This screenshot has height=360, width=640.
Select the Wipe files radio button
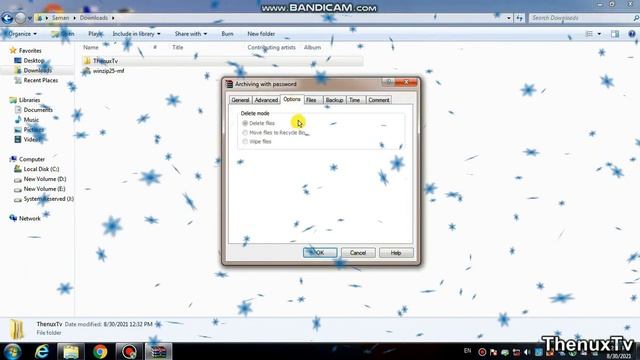coord(245,142)
